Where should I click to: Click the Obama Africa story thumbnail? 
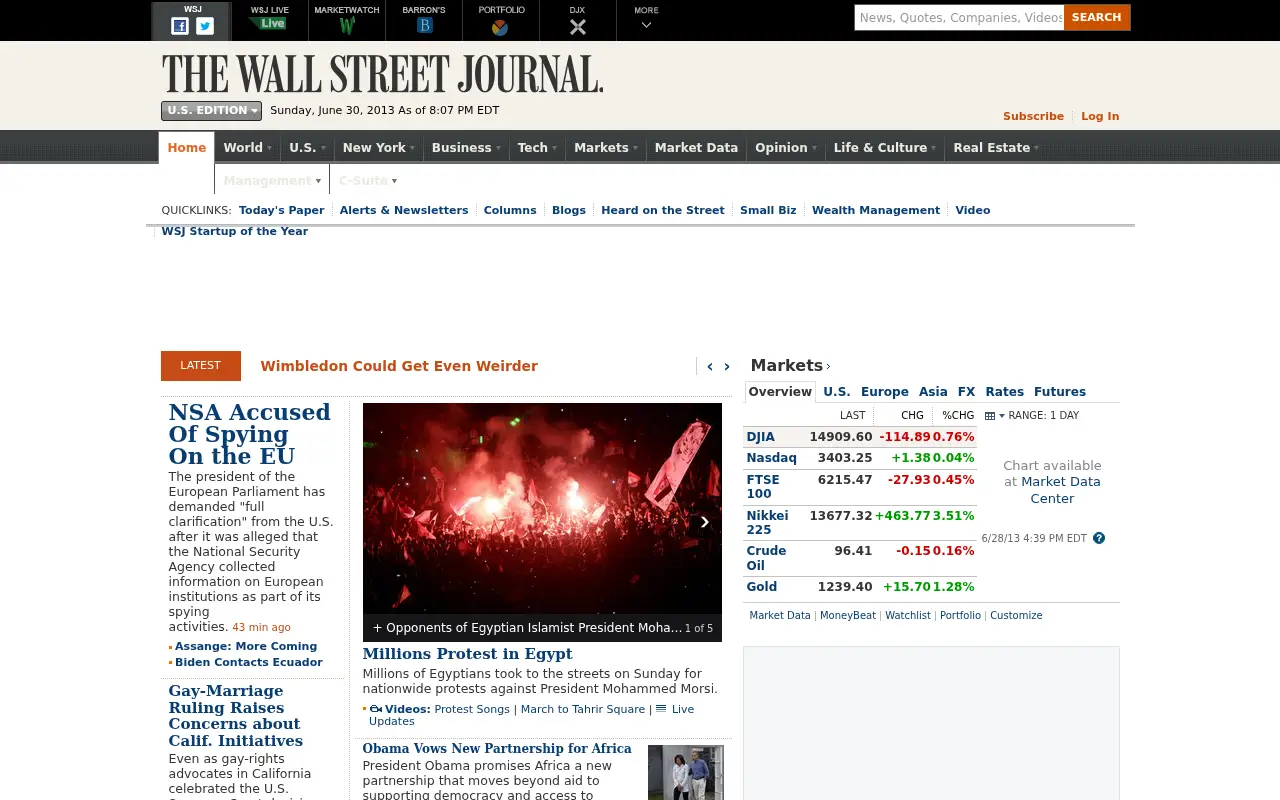click(685, 772)
